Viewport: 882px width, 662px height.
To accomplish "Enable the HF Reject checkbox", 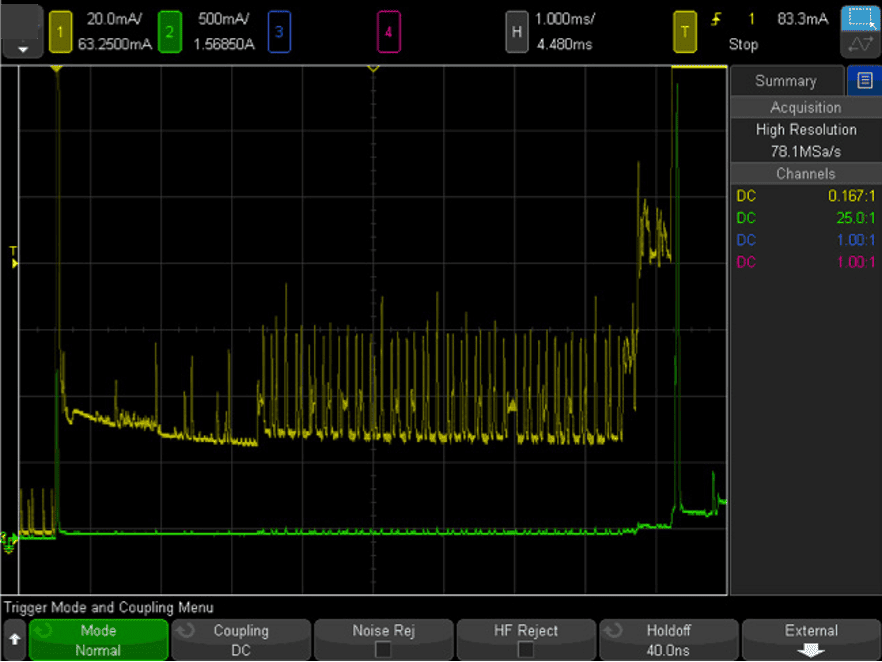I will pos(525,650).
